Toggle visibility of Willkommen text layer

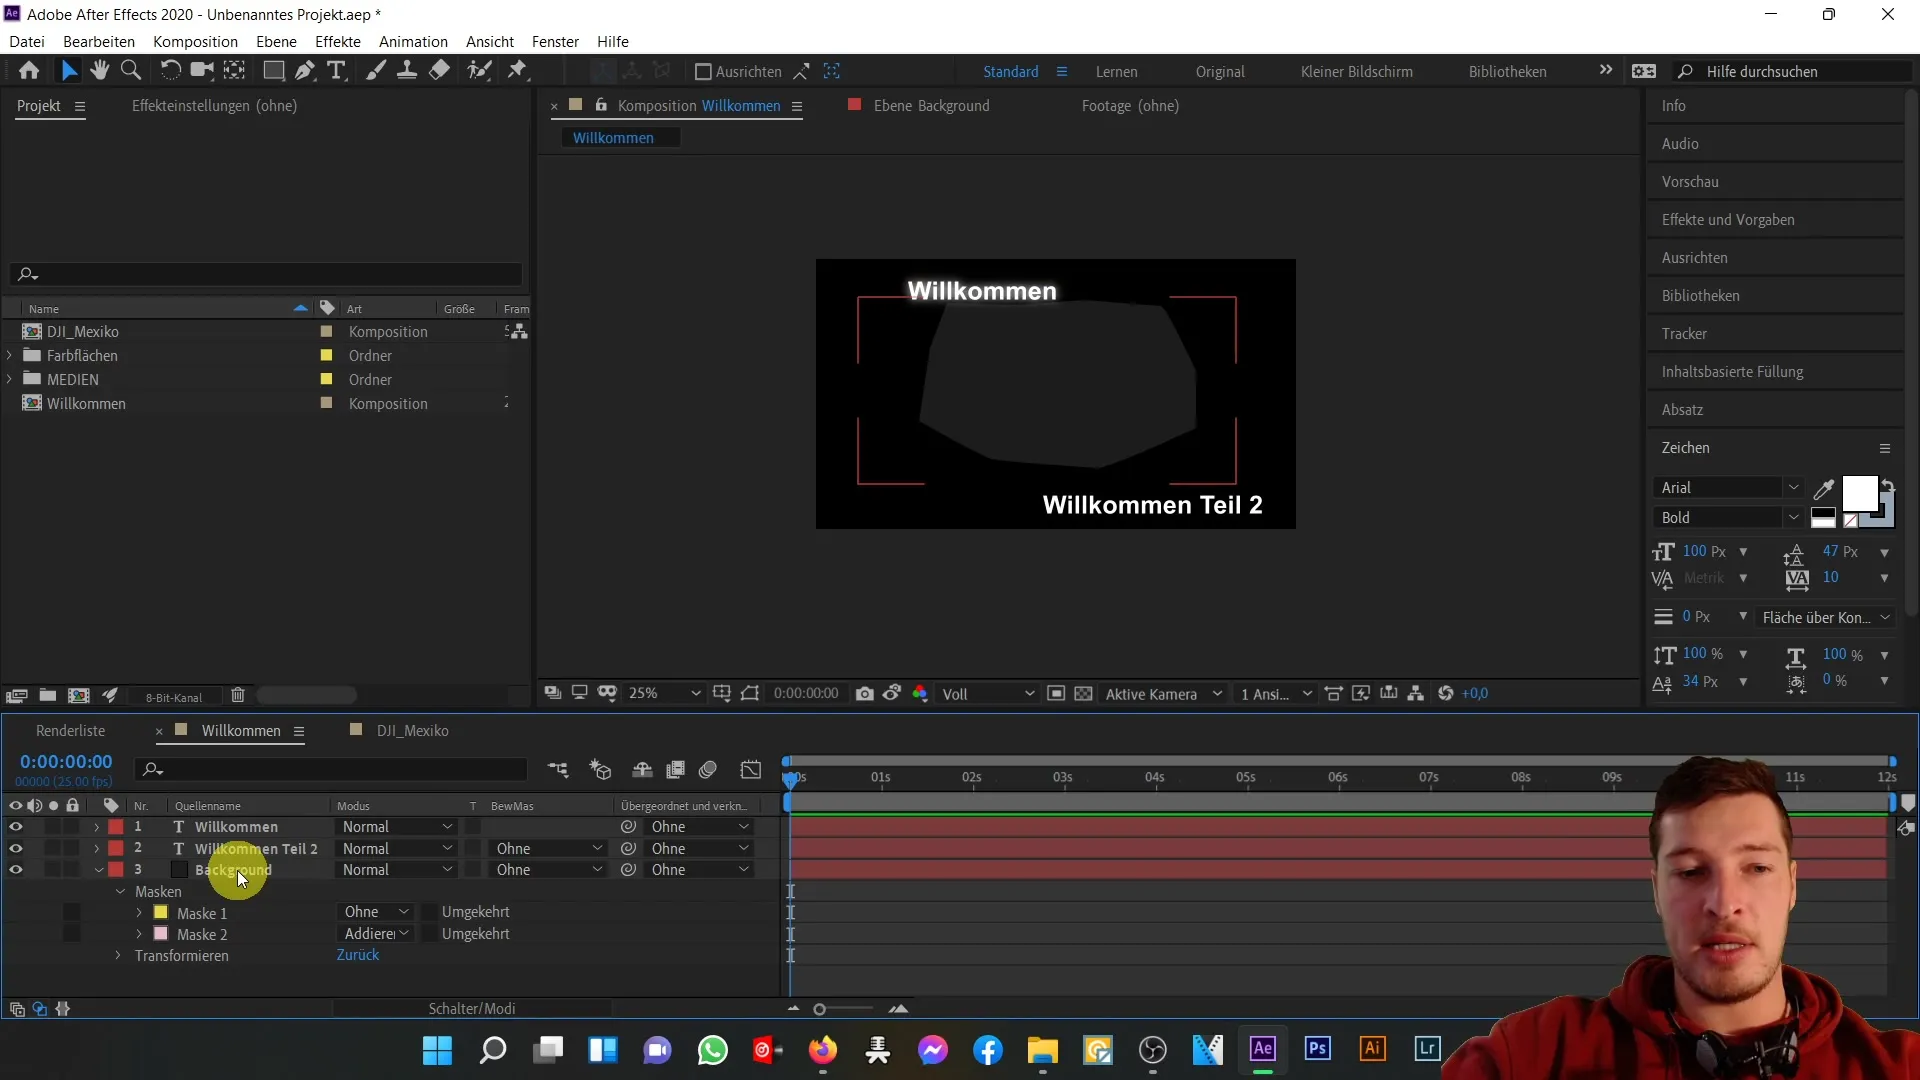[16, 825]
